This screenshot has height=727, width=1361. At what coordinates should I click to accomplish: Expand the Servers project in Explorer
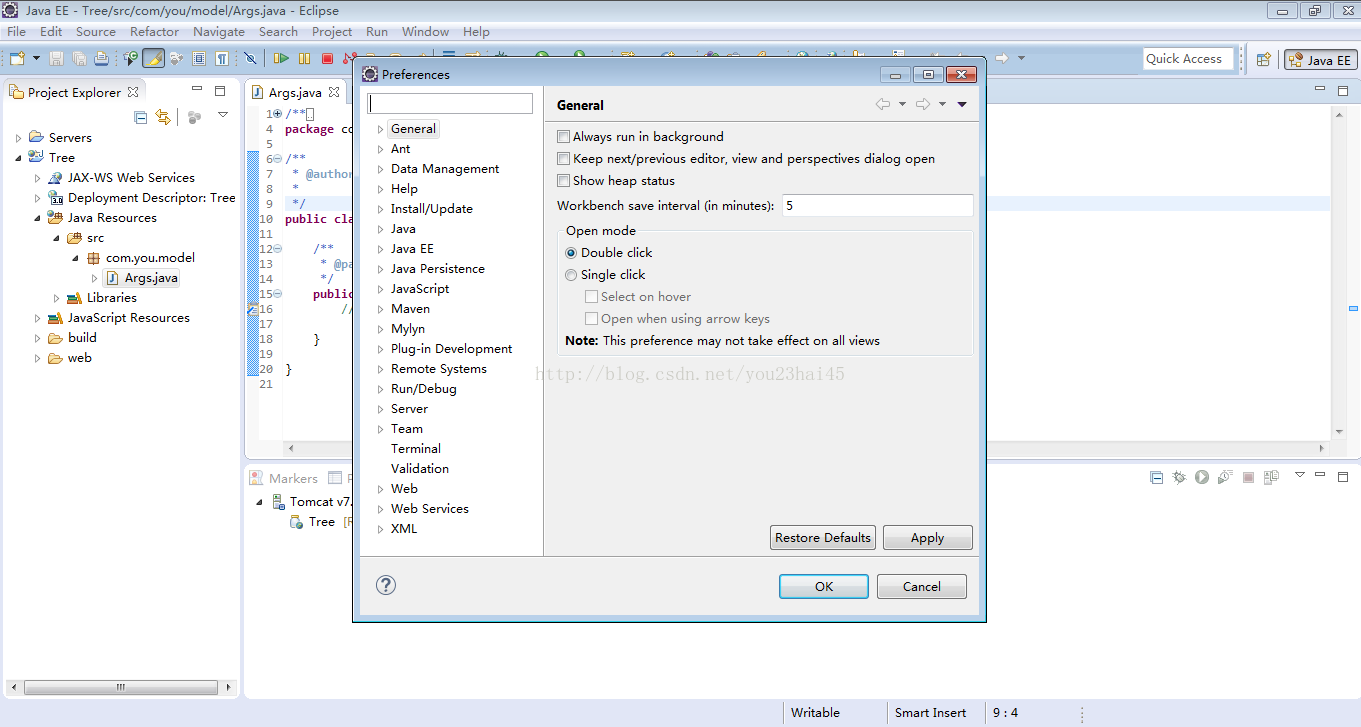18,138
